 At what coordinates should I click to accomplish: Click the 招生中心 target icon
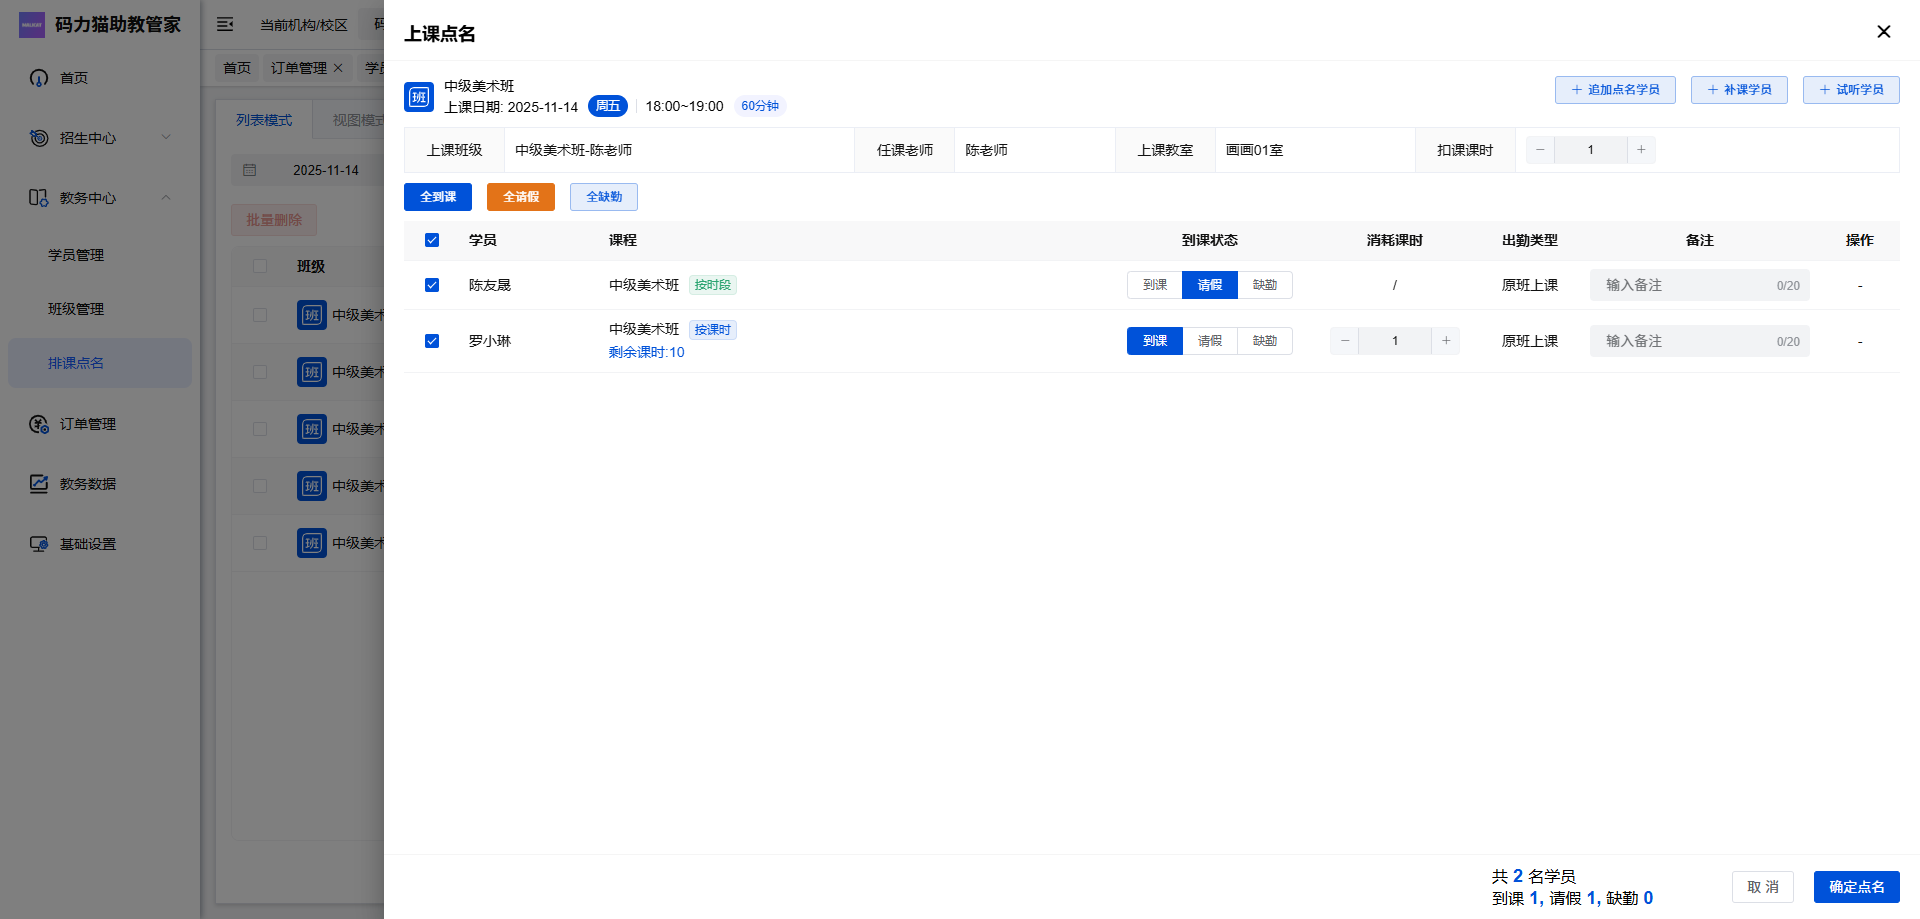(39, 138)
